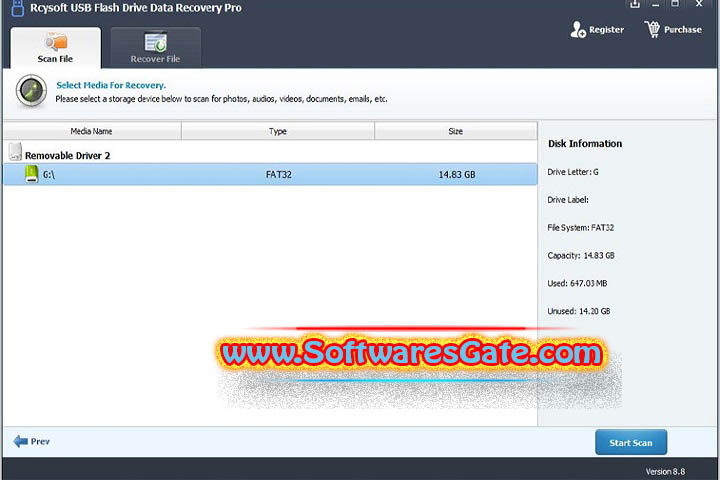The width and height of the screenshot is (720, 480).
Task: Click the Version 8.8 label
Action: (x=665, y=472)
